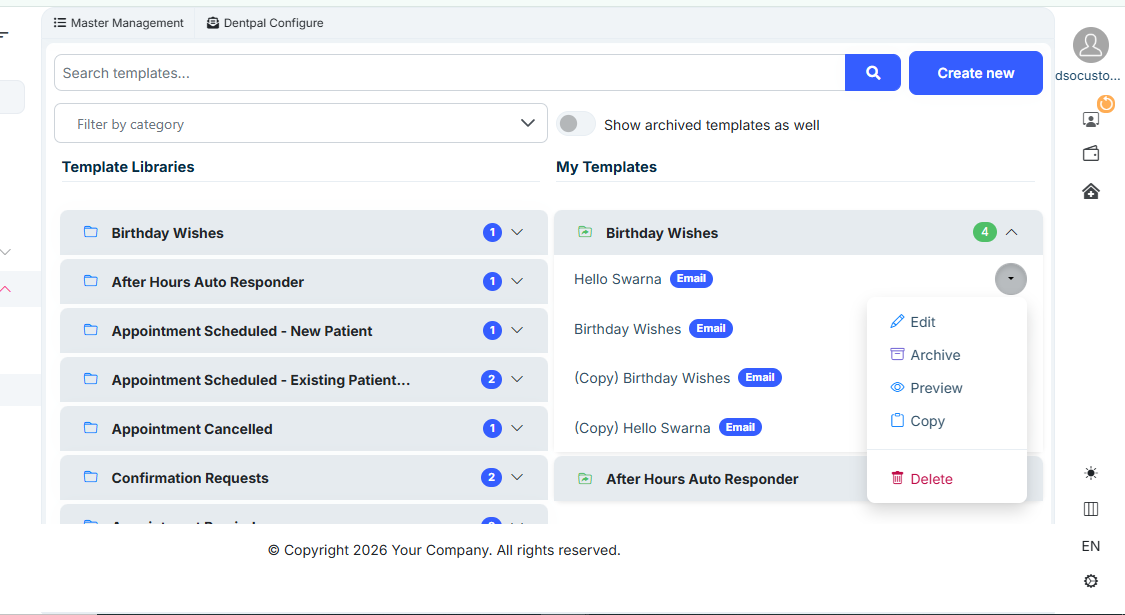Expand Appointment Cancelled library folder

point(517,428)
